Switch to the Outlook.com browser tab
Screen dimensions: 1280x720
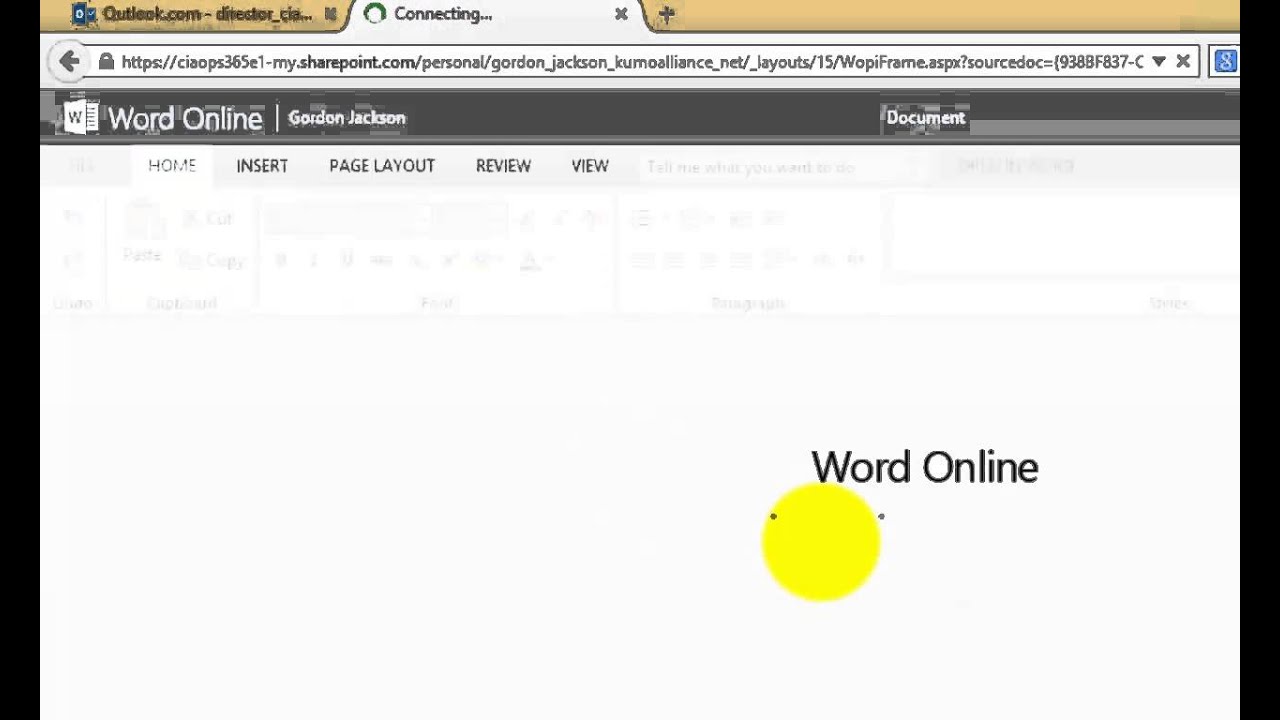tap(196, 14)
